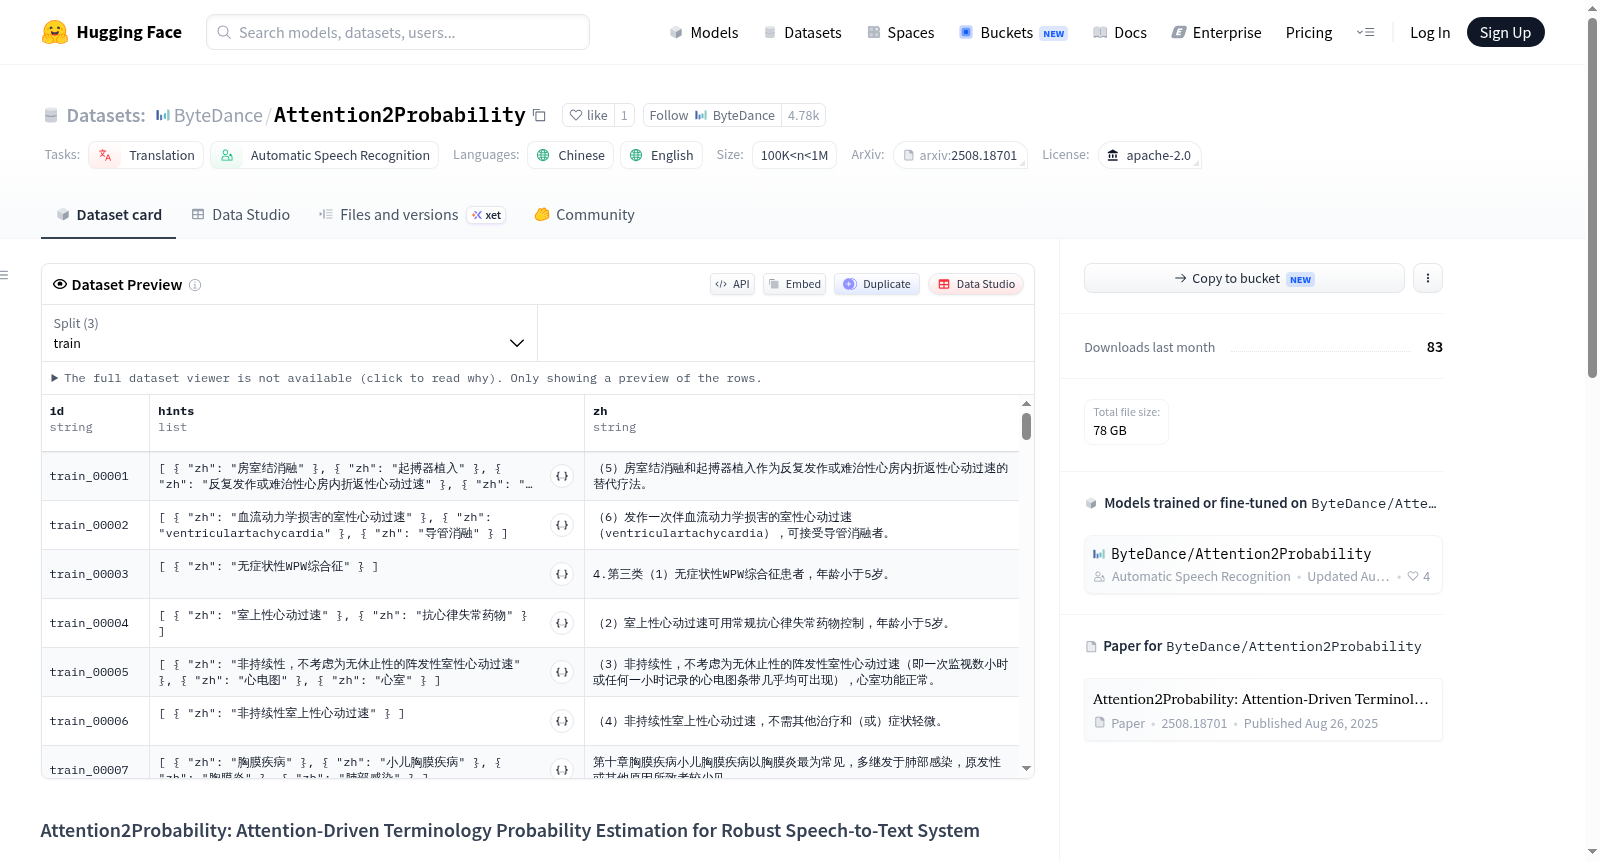Open the apache-2.0 license tag
This screenshot has width=1600, height=861.
[x=1150, y=155]
